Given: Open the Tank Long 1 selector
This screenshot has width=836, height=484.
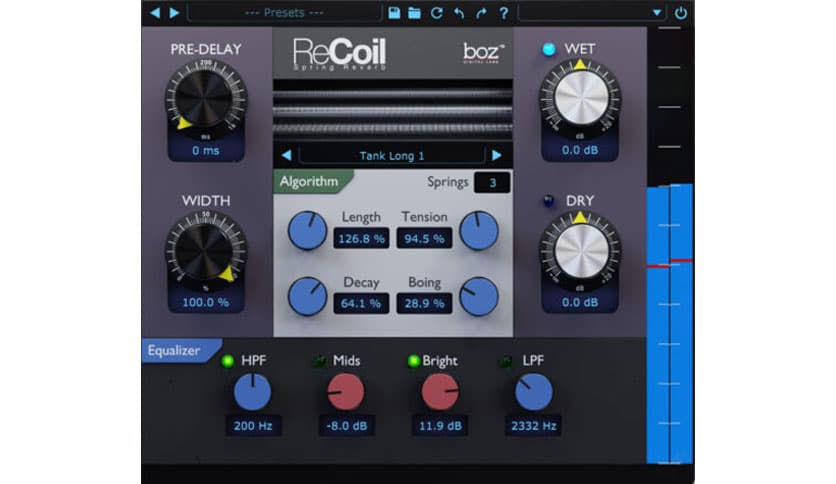Looking at the screenshot, I should [392, 156].
